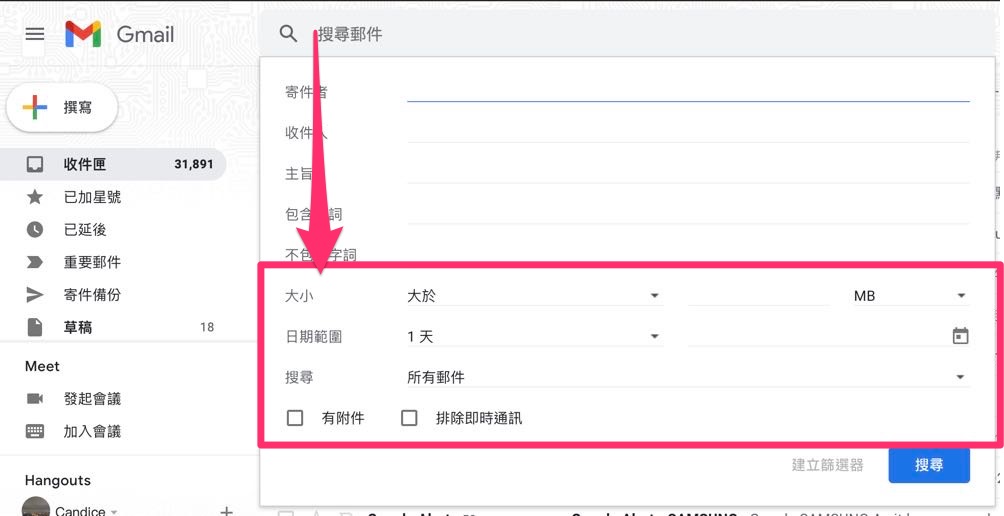This screenshot has height=516, width=1004.
Task: Click the 31,891 inbox unread count
Action: pos(193,165)
